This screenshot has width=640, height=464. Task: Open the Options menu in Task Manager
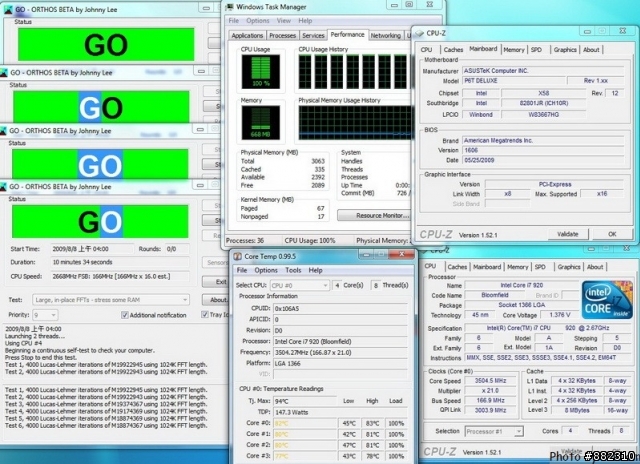(x=258, y=20)
